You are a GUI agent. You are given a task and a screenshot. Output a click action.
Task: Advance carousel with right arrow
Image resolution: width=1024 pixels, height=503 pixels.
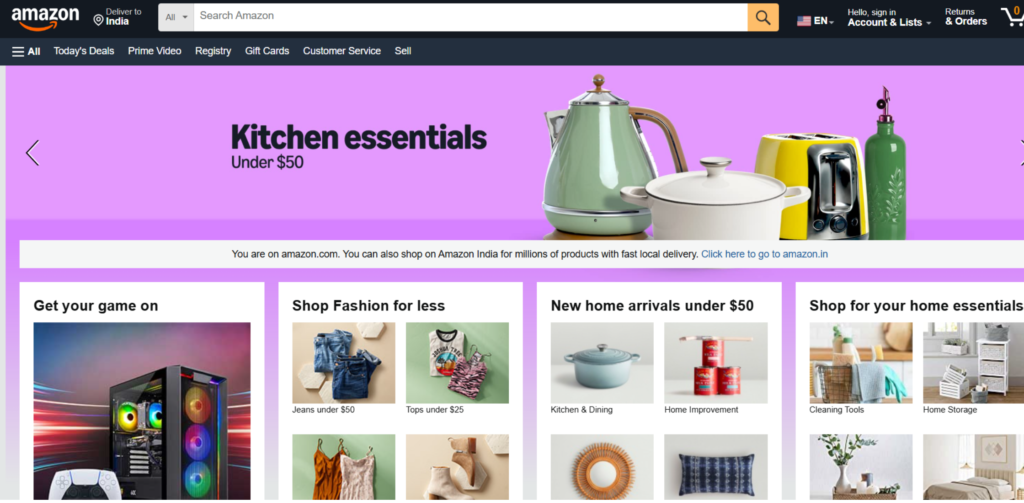tap(1021, 153)
